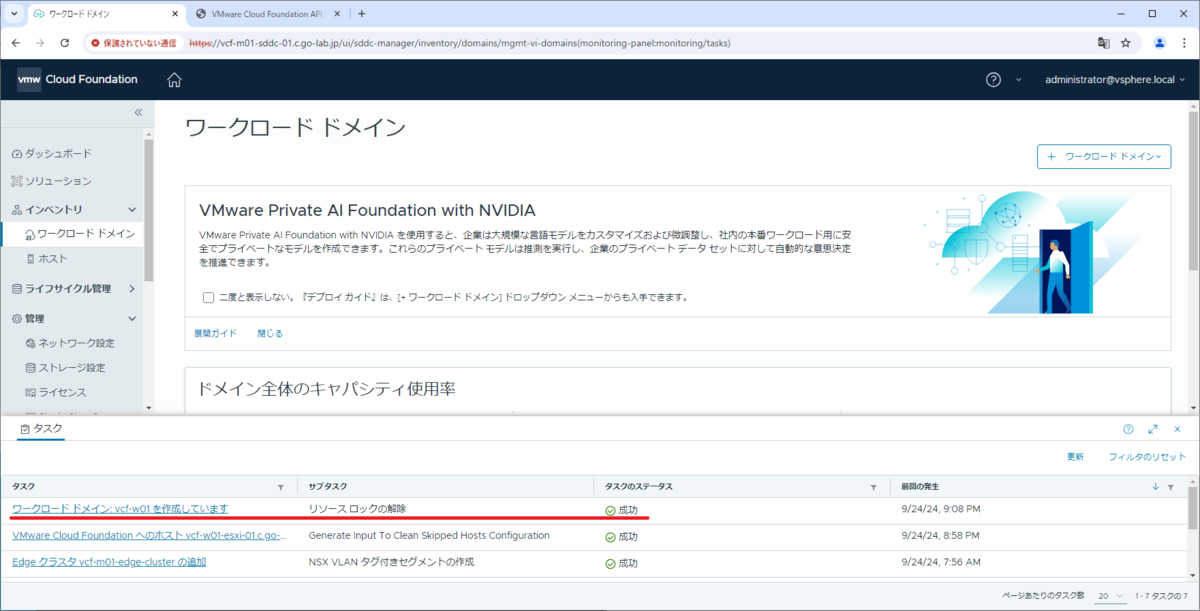Close the task panel
Image resolution: width=1200 pixels, height=611 pixels.
point(1177,429)
